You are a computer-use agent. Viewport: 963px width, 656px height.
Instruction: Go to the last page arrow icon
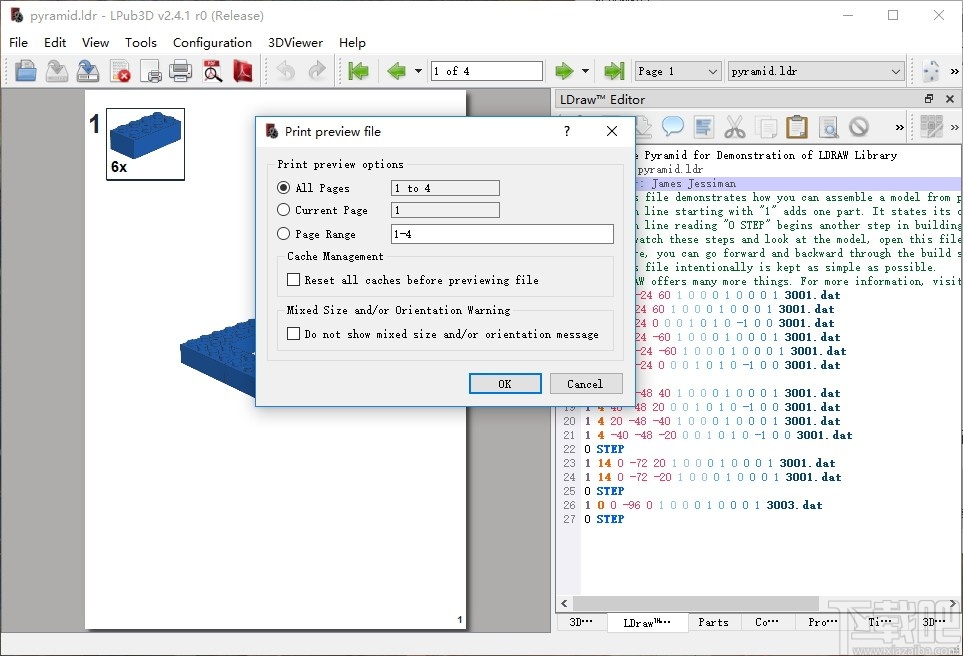coord(614,71)
